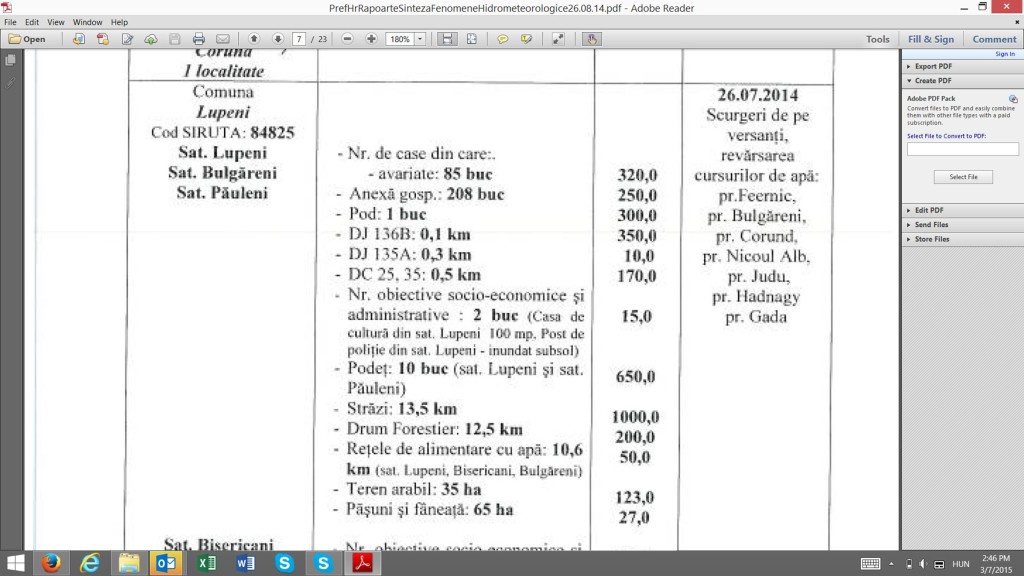
Task: Open the zoom percentage dropdown
Action: click(420, 39)
